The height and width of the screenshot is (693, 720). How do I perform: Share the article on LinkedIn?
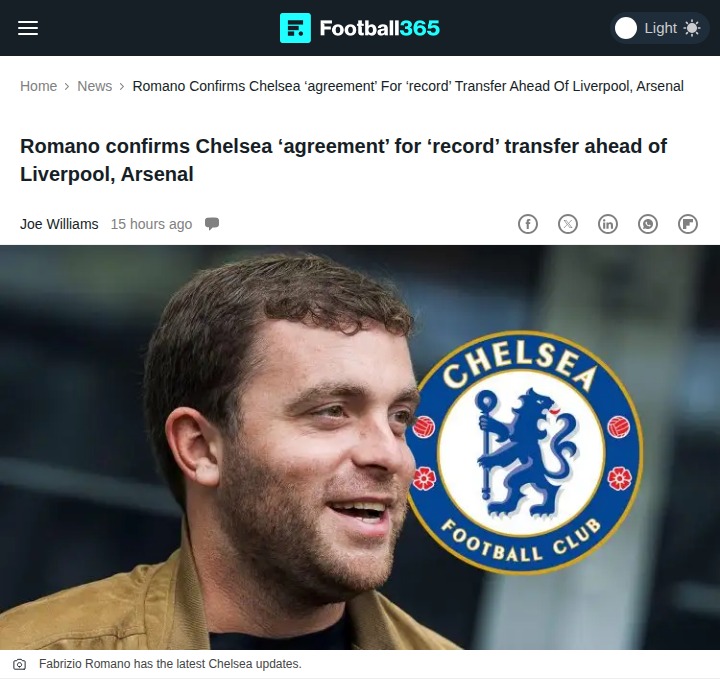pos(608,224)
